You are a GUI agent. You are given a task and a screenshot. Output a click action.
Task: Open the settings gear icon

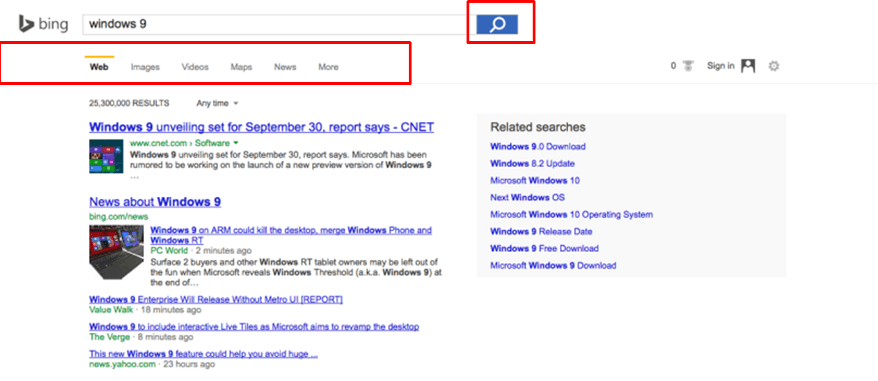click(x=774, y=66)
